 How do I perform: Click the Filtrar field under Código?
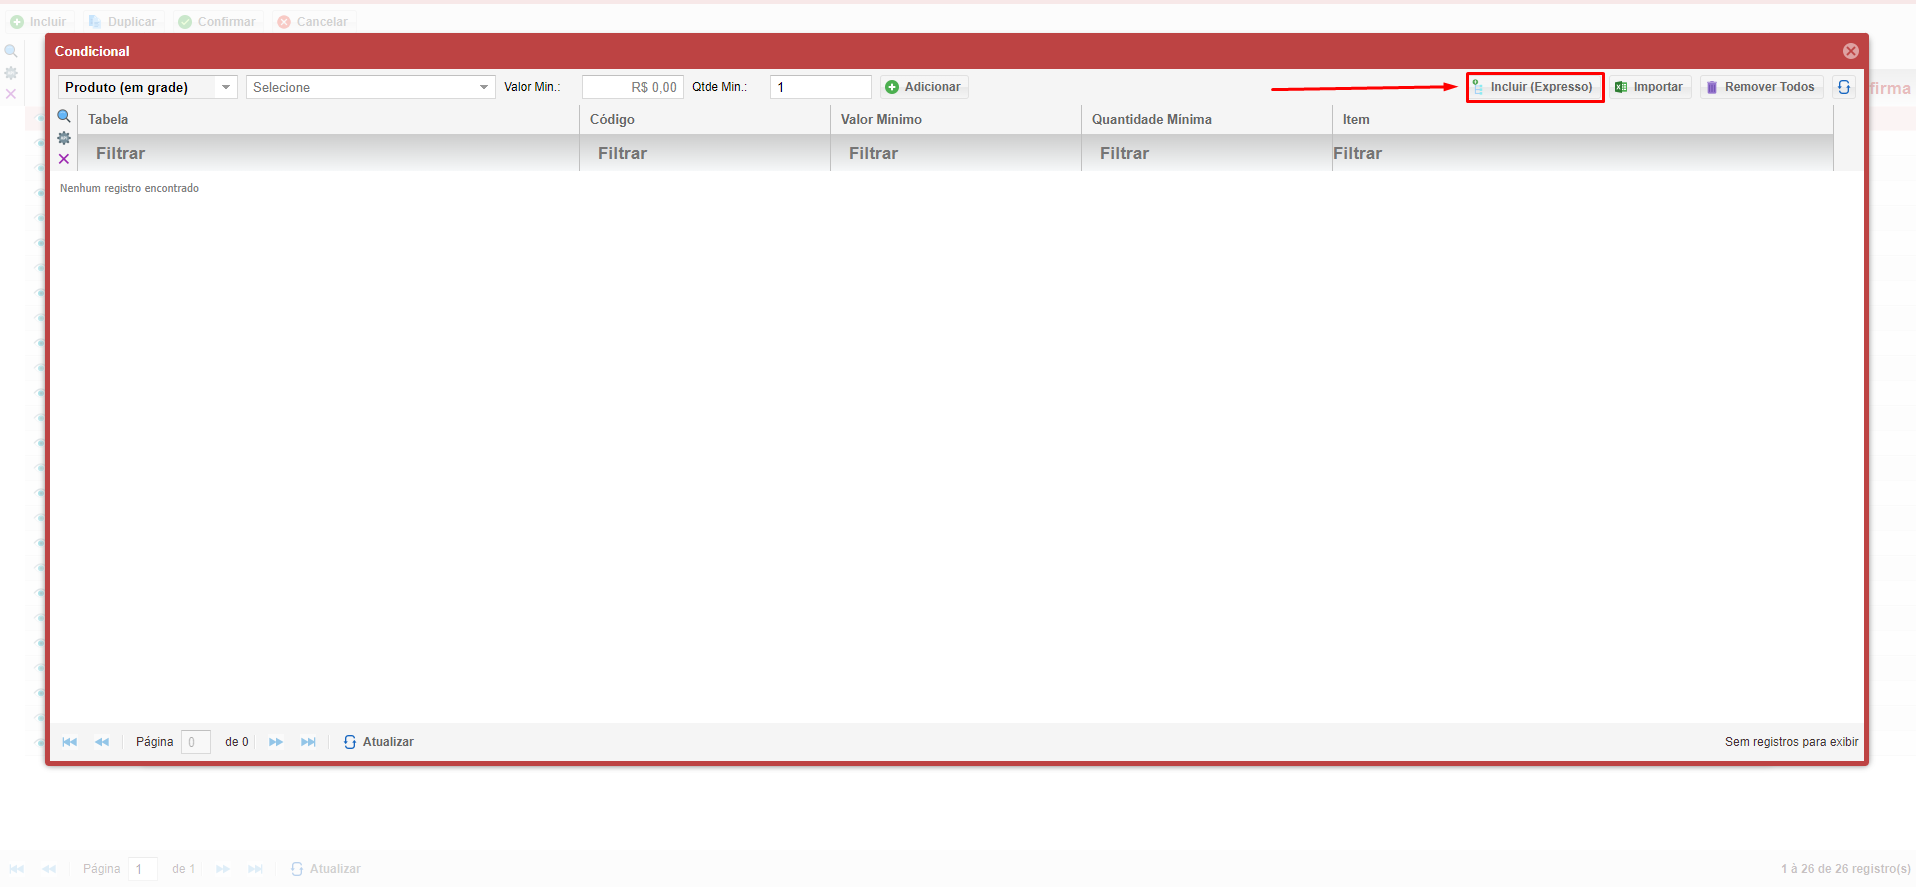(x=704, y=153)
